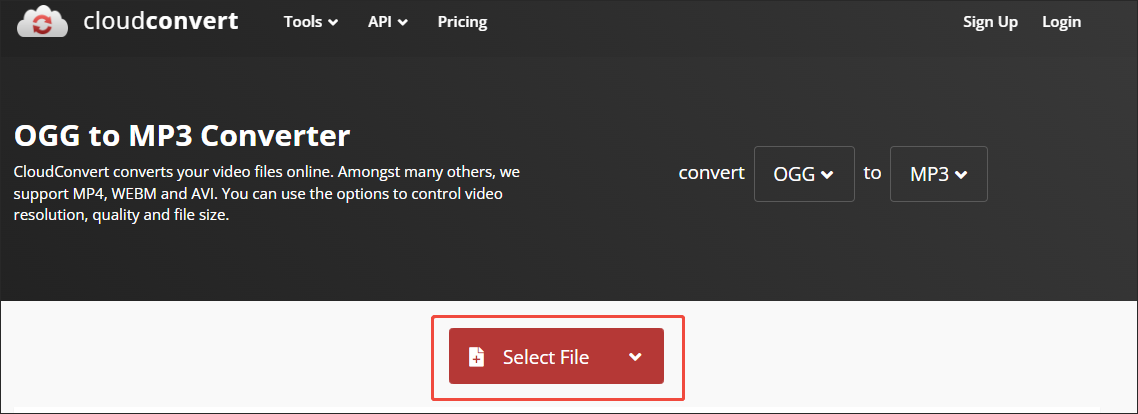Go to the Pricing page
Screen dimensions: 1138x414
[462, 22]
